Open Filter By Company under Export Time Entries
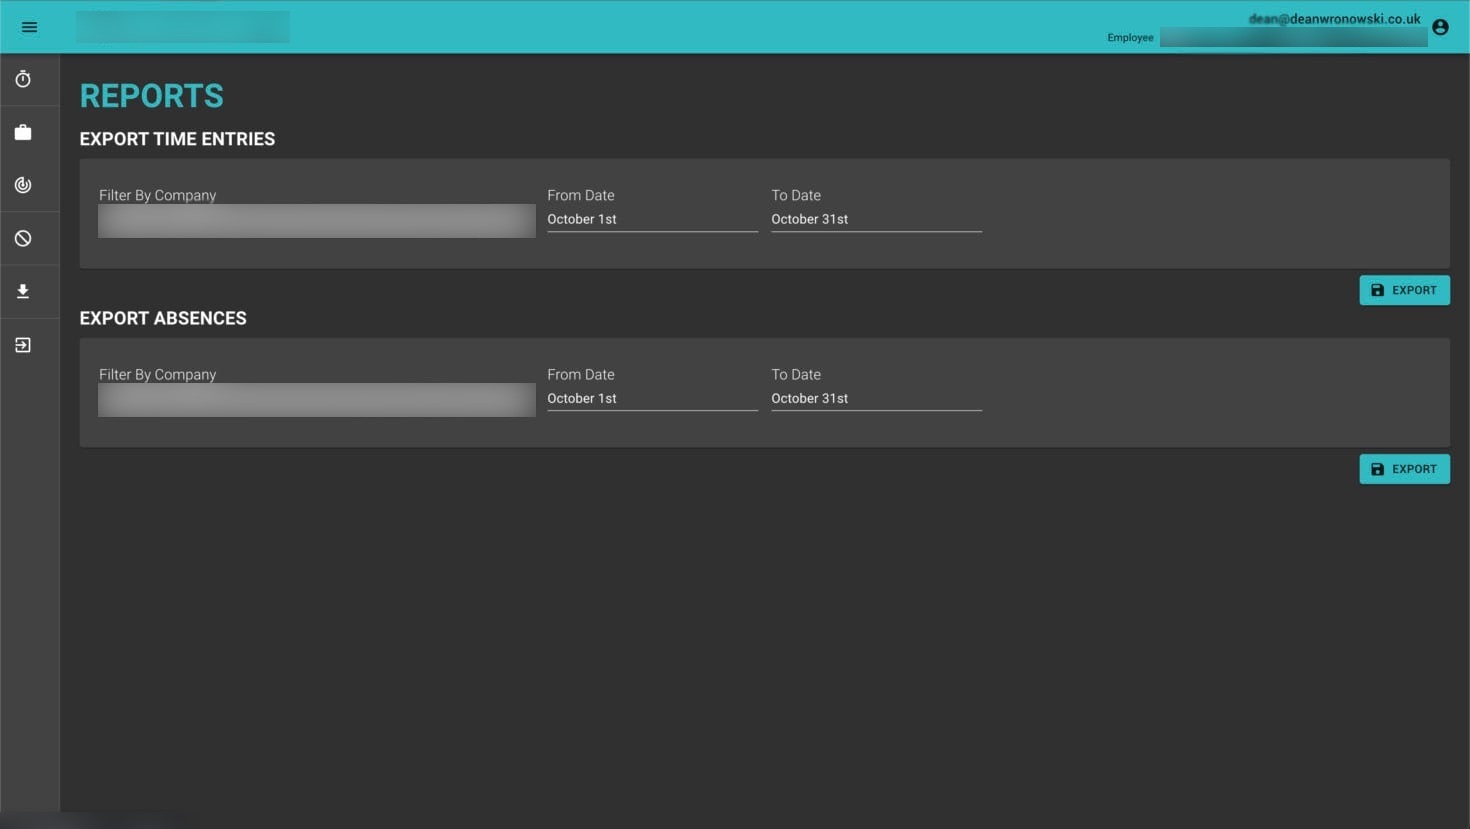The width and height of the screenshot is (1470, 829). (317, 220)
